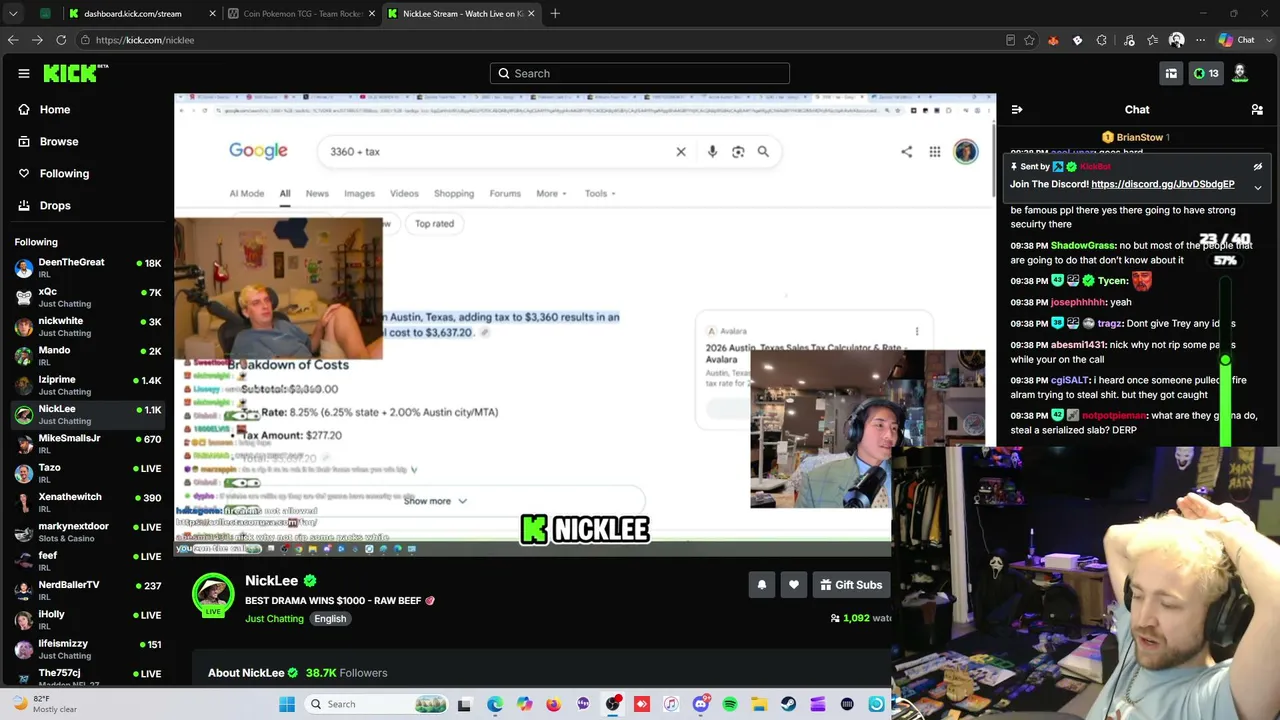Open Spotify from the taskbar
Image resolution: width=1280 pixels, height=720 pixels.
click(730, 704)
